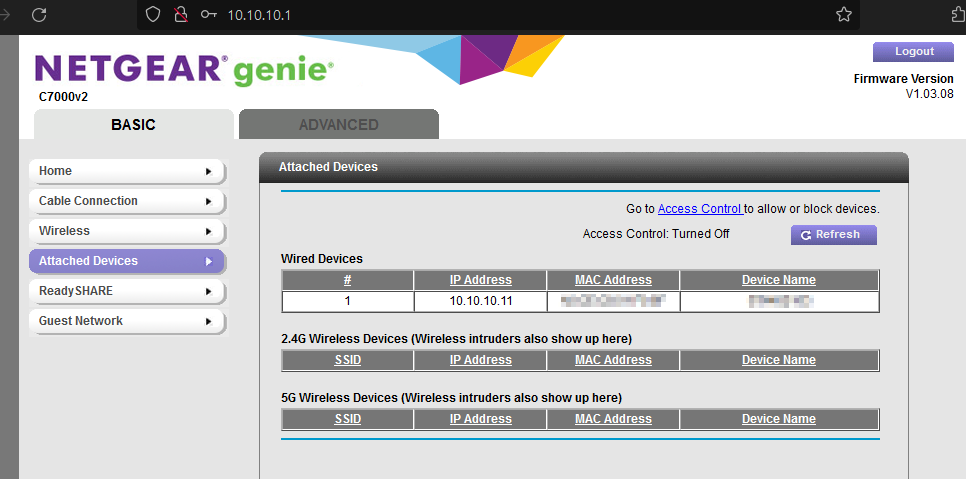Click the insecure connection padlock icon
This screenshot has width=966, height=479.
pos(181,15)
